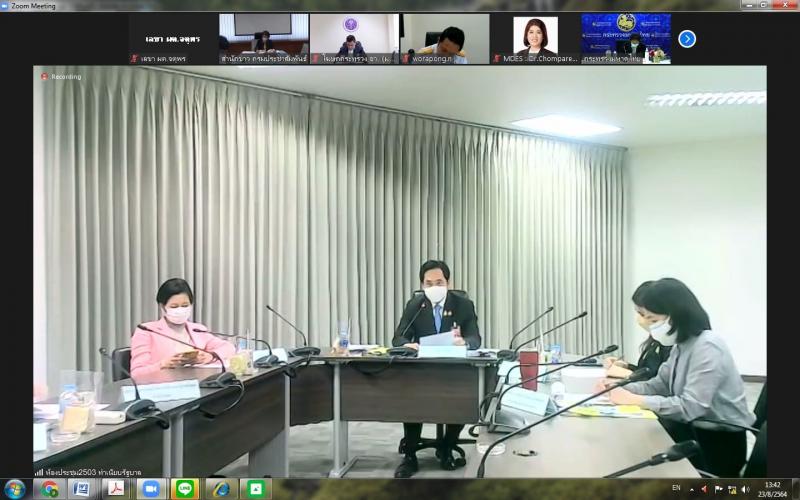Select the thumbnail with the blue ministry backdrop
The width and height of the screenshot is (800, 500).
coord(626,38)
